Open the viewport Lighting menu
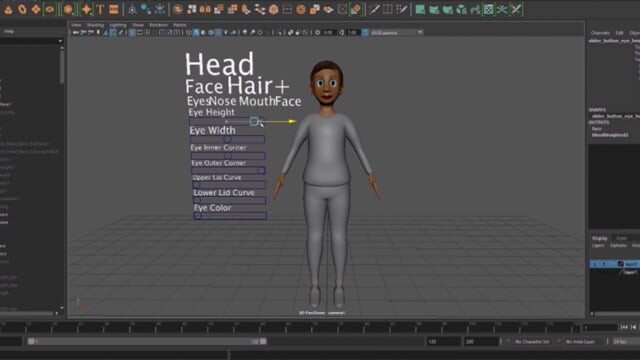 pyautogui.click(x=118, y=25)
